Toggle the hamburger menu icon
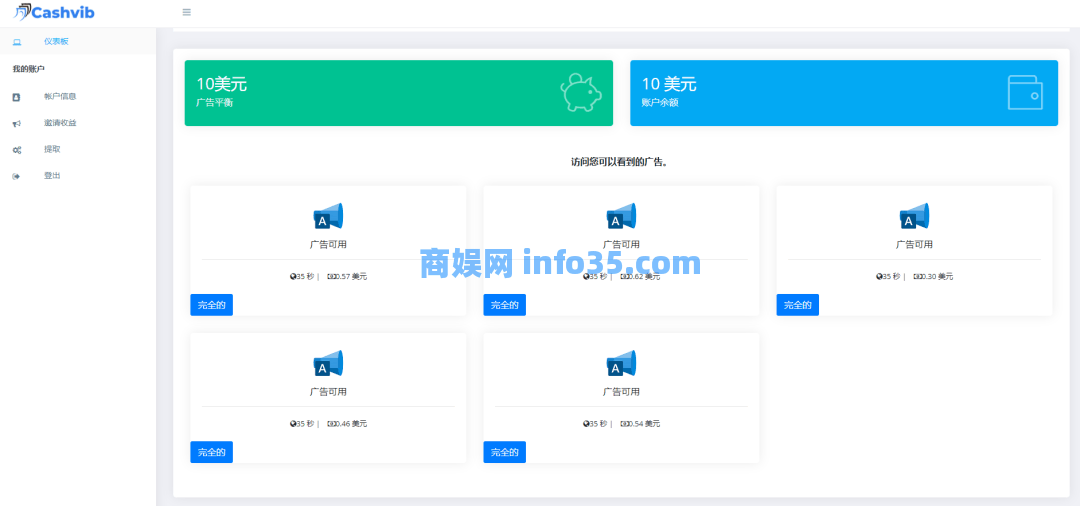The width and height of the screenshot is (1080, 506). [187, 12]
